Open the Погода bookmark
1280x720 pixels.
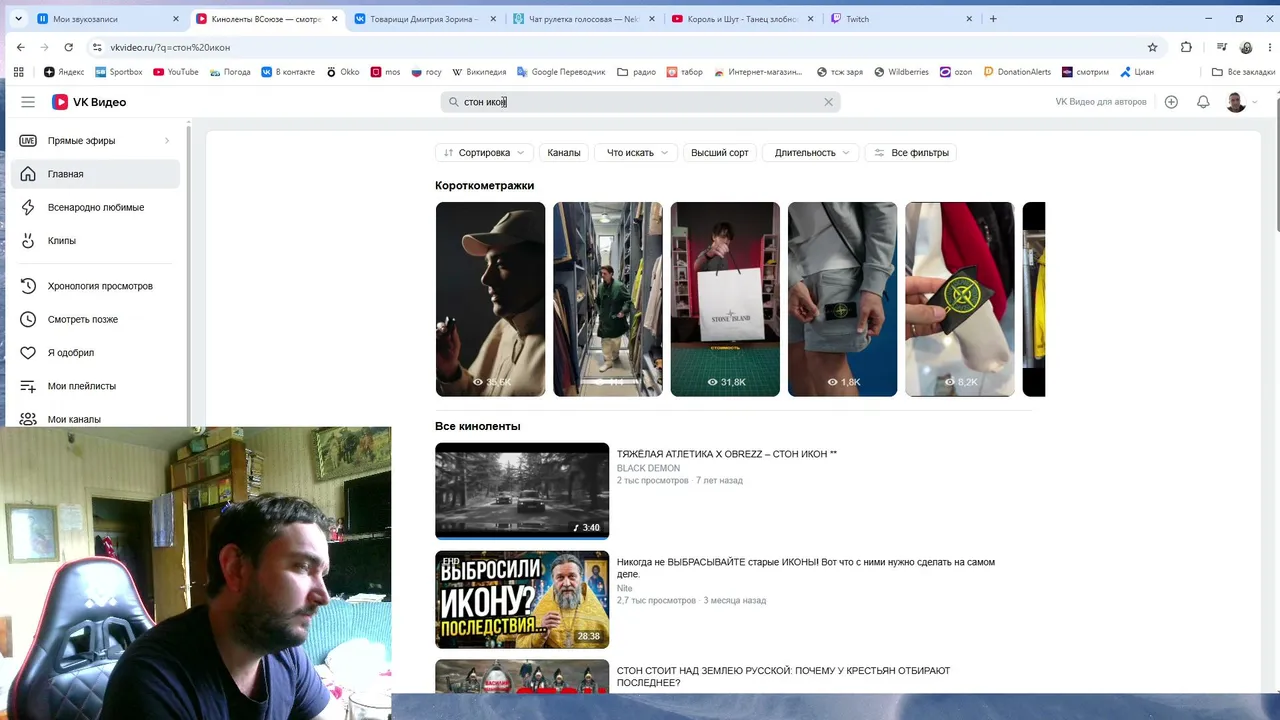(230, 72)
